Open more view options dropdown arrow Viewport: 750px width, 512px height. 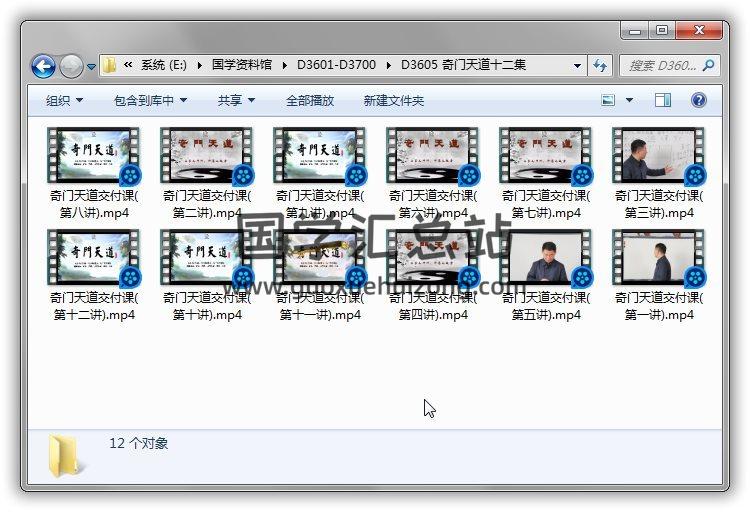[x=629, y=100]
